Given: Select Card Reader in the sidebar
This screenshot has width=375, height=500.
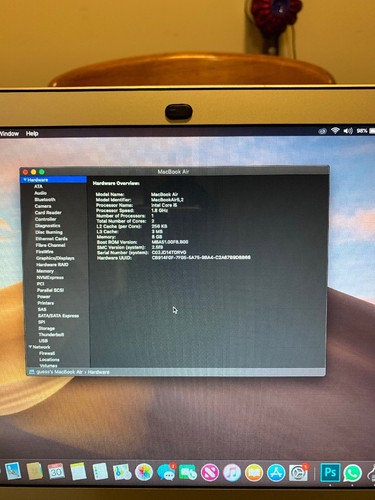Looking at the screenshot, I should click(x=48, y=213).
